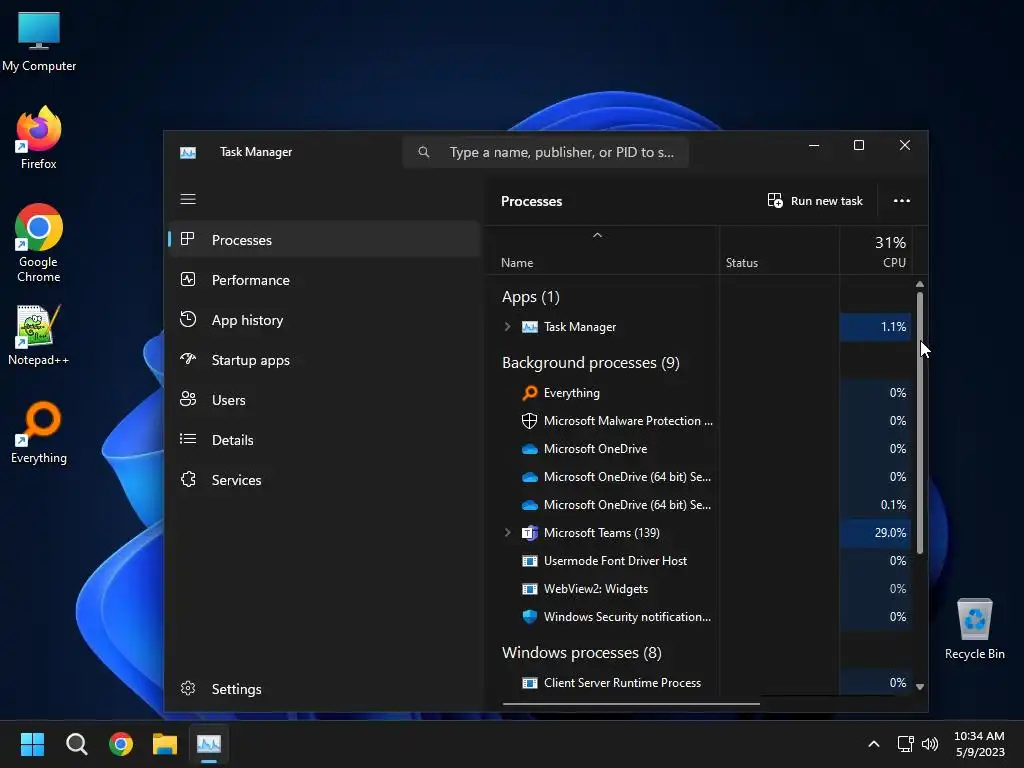Image resolution: width=1024 pixels, height=768 pixels.
Task: Open the hamburger navigation menu in Task Manager
Action: 187,199
